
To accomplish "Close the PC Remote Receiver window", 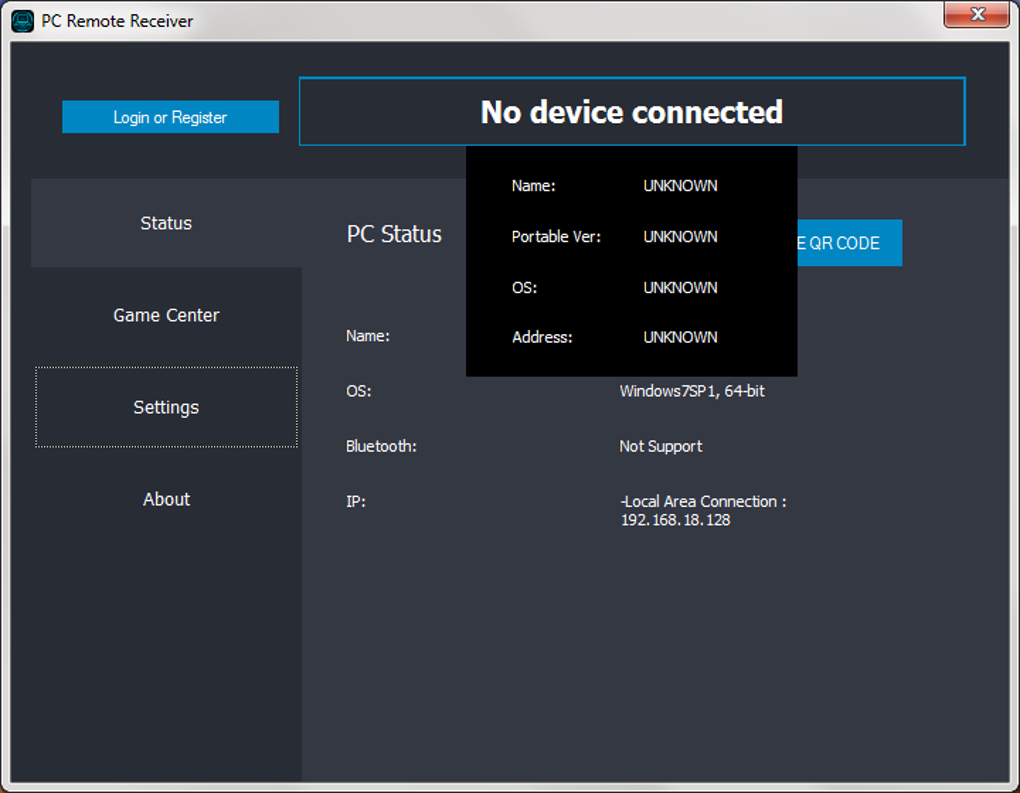I will point(977,15).
